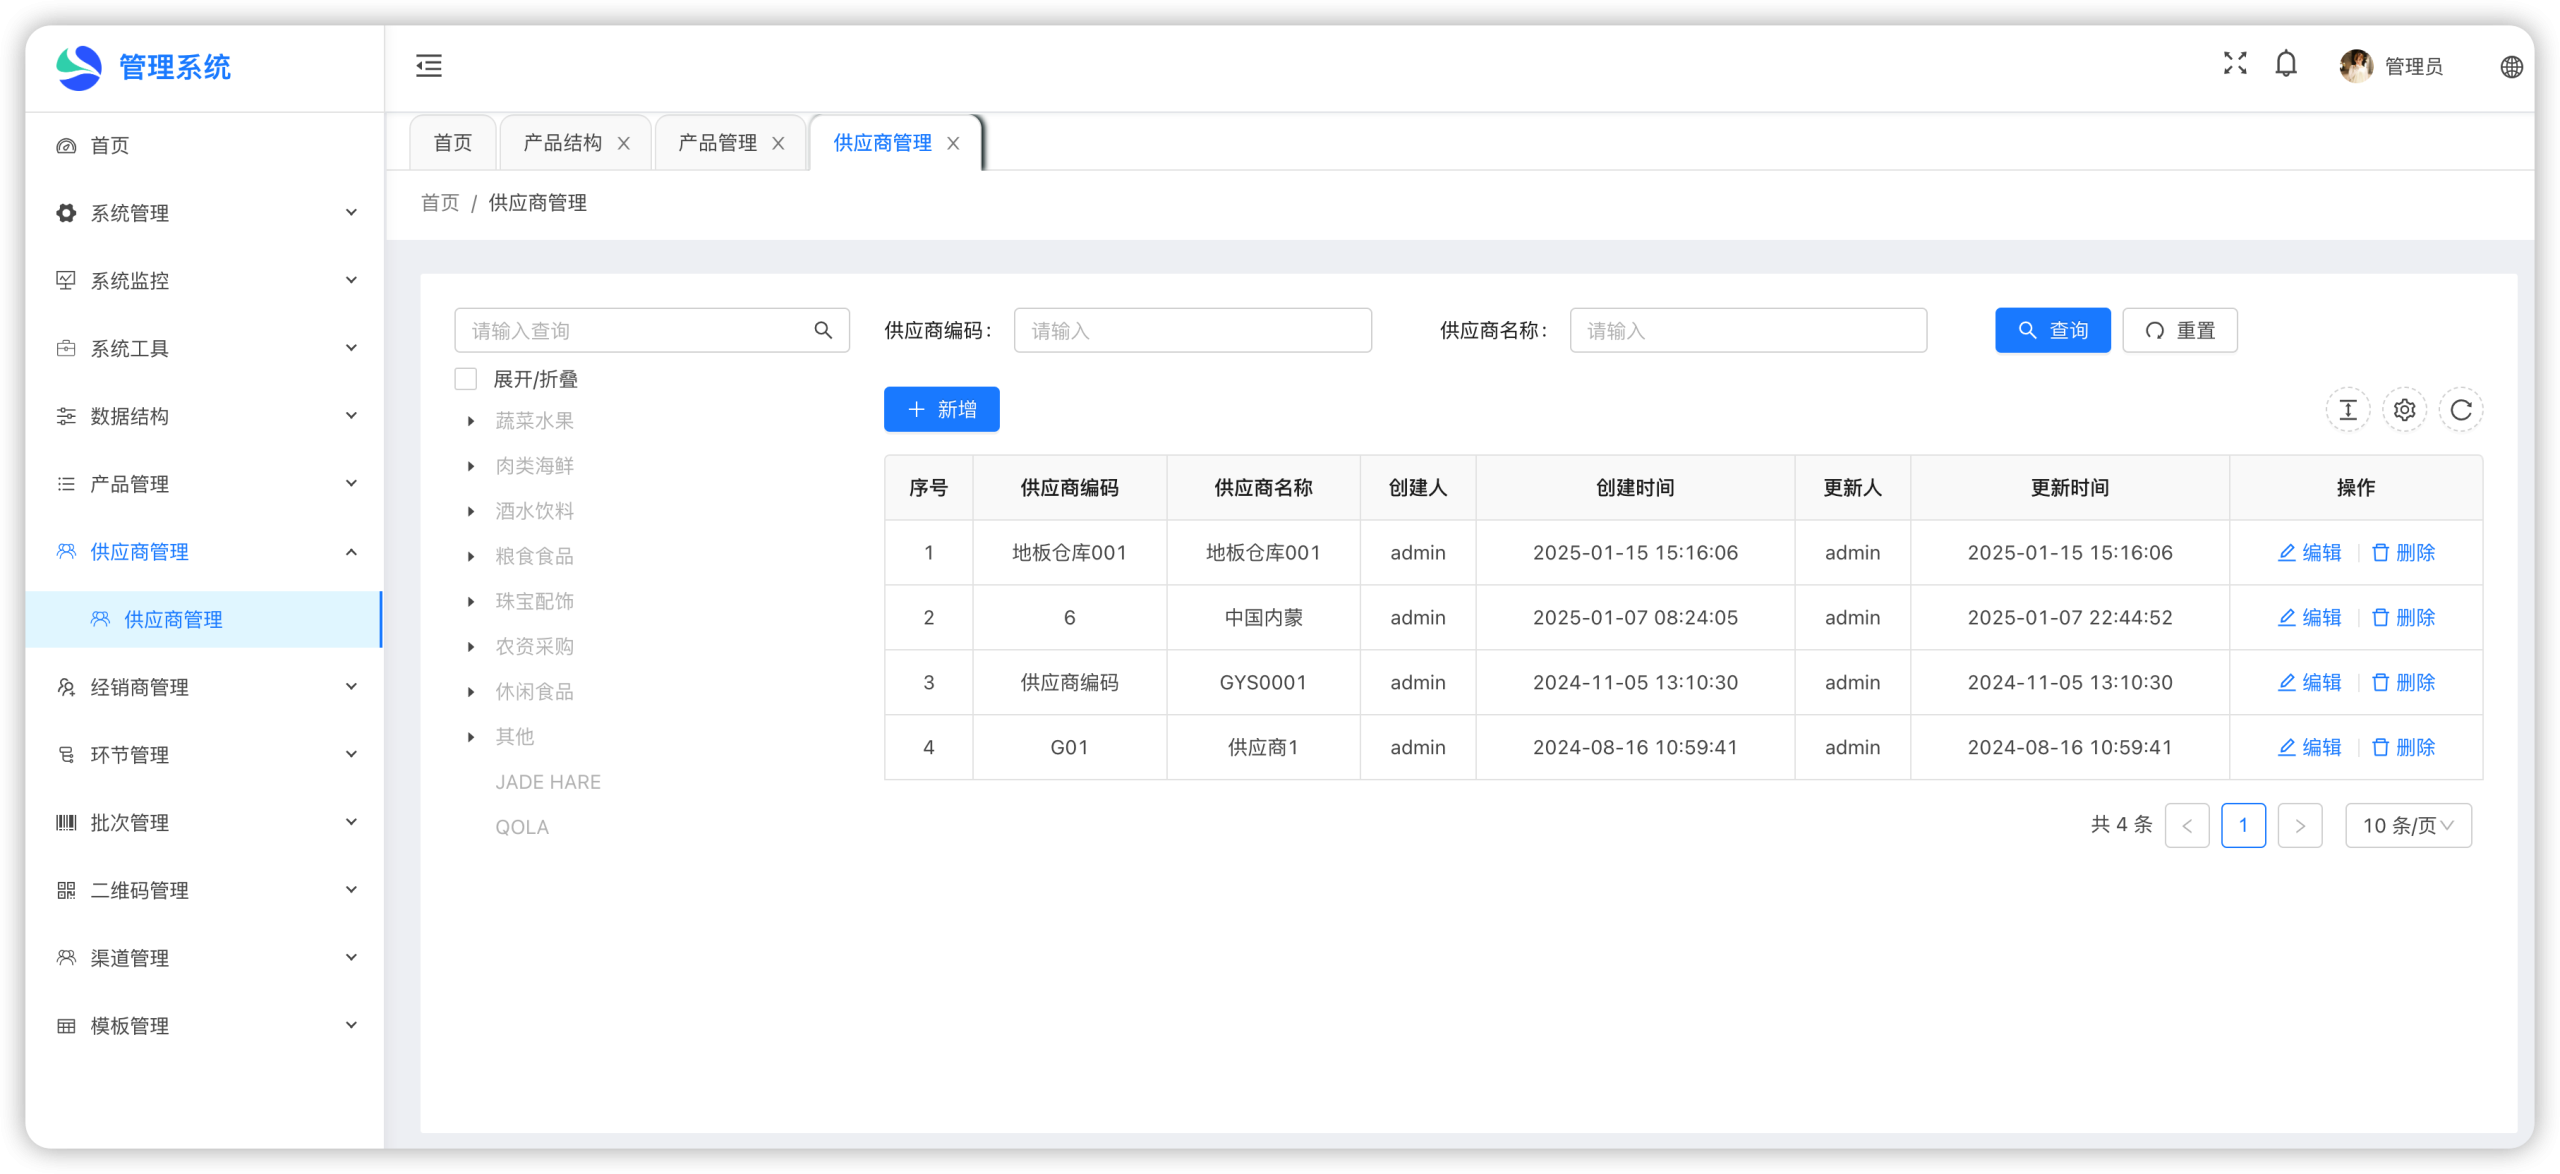Screen dimensions: 2560x1174
Task: Click the globe language icon
Action: tap(2511, 67)
